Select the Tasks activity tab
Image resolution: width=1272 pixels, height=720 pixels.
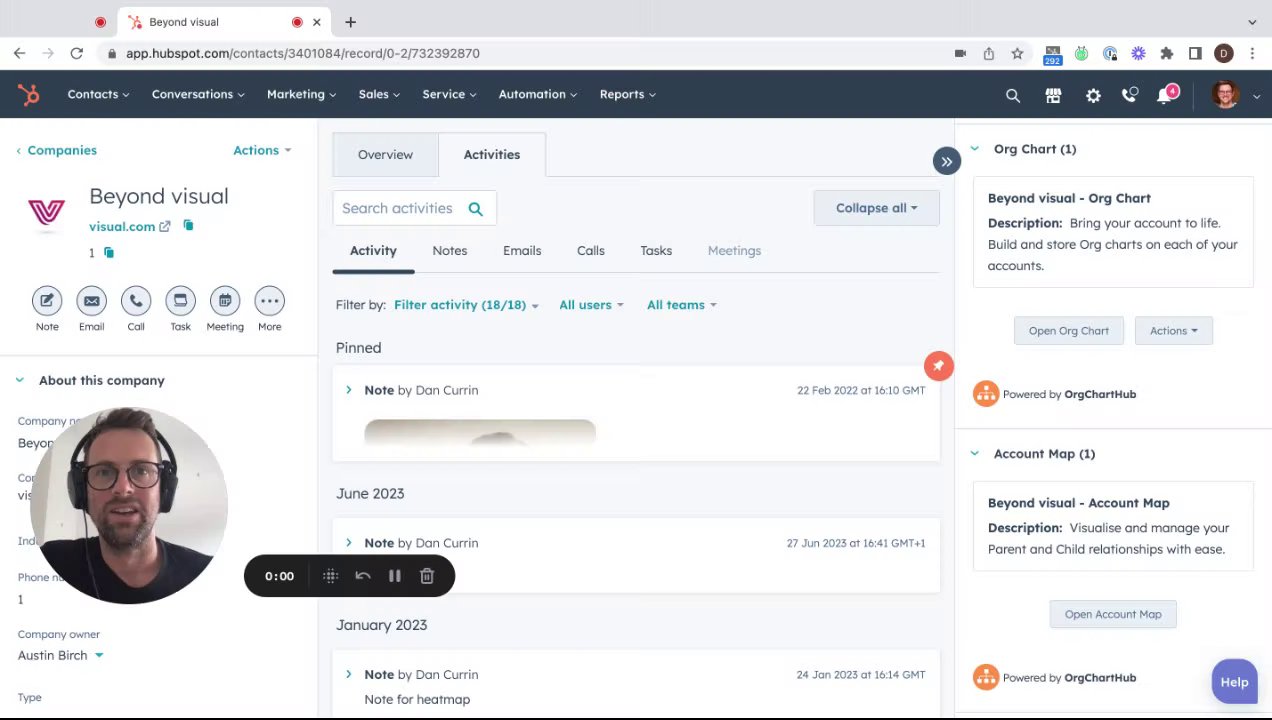tap(656, 251)
